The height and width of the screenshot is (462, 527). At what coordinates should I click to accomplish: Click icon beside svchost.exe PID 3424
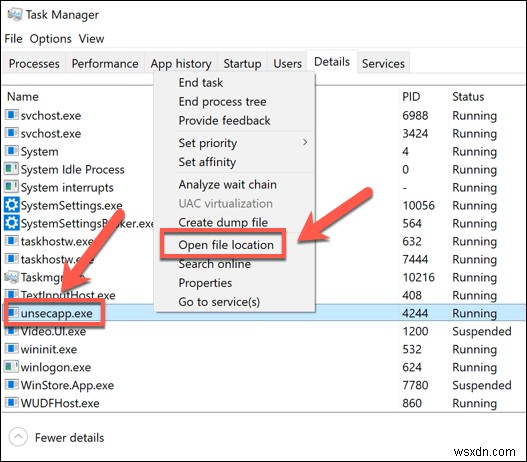(12, 133)
